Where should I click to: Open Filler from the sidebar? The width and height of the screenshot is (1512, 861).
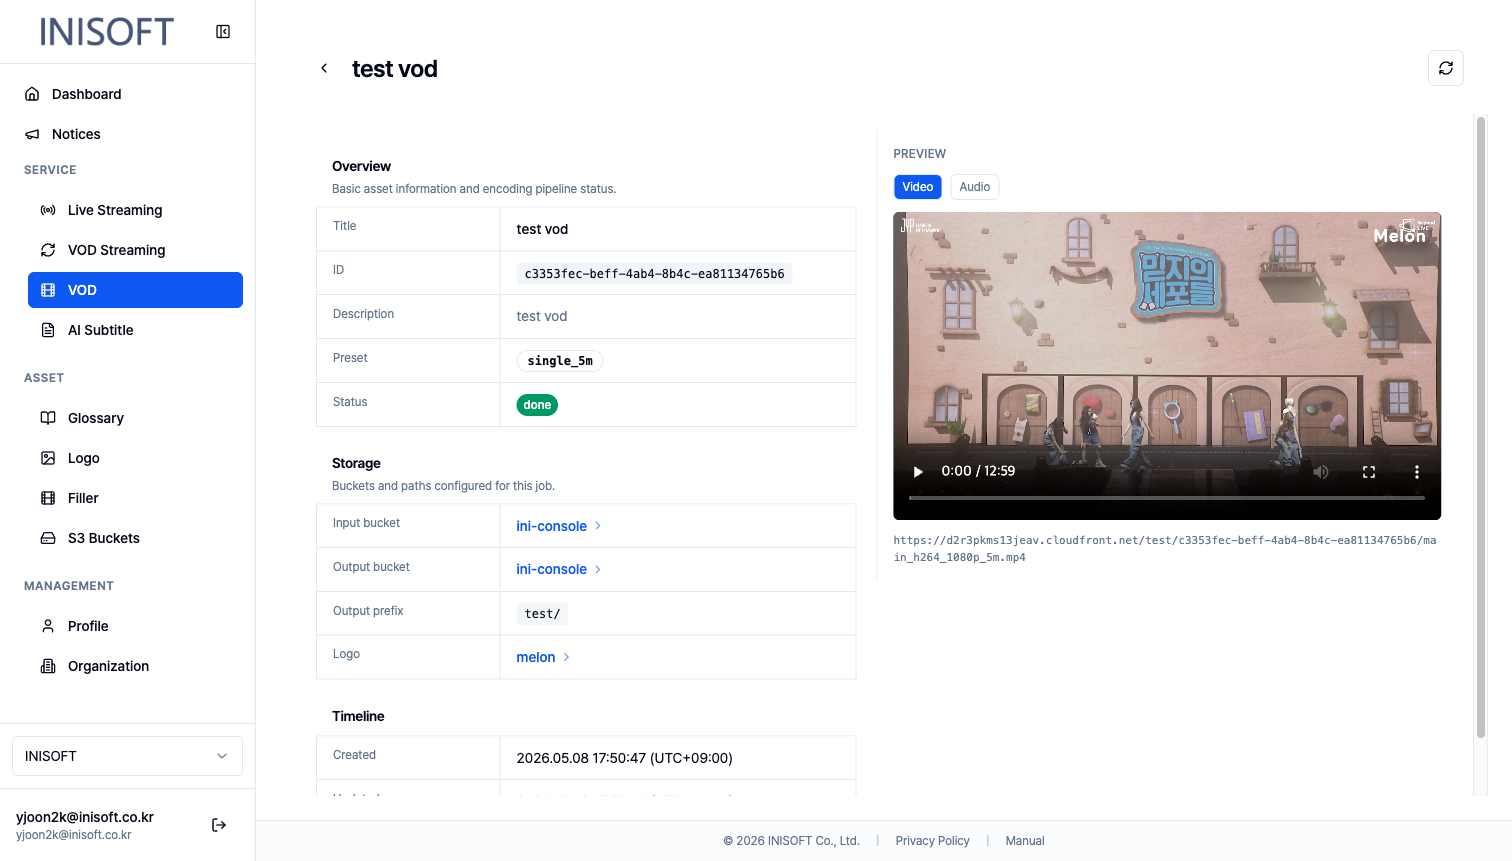pyautogui.click(x=135, y=498)
